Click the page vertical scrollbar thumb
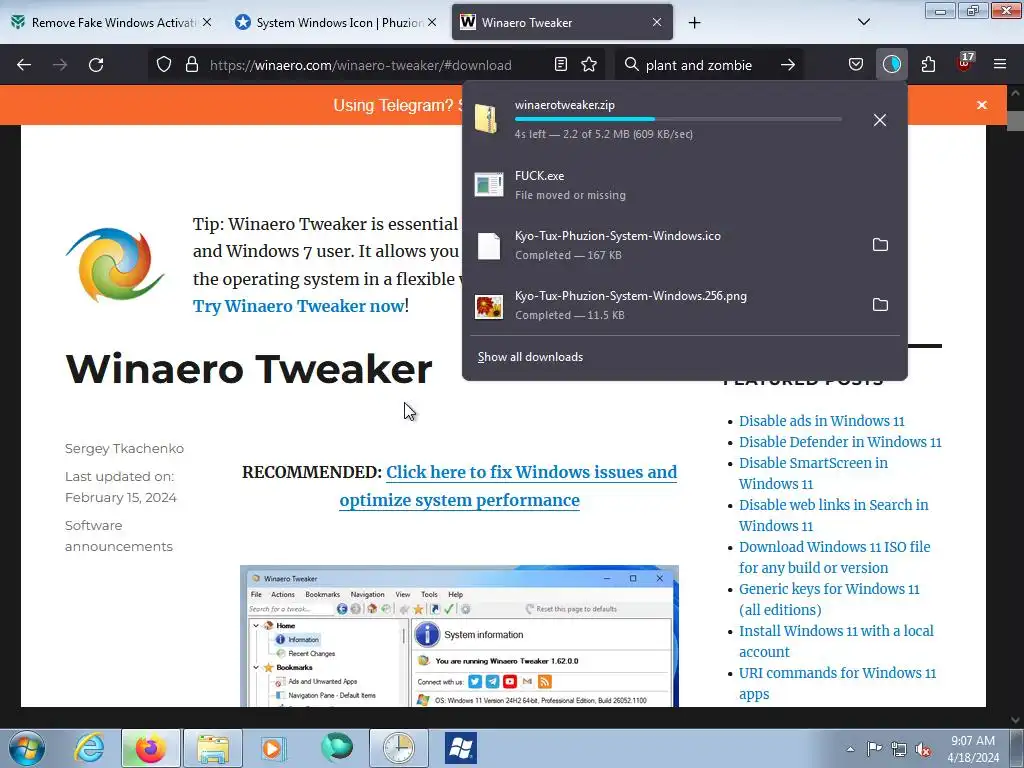Viewport: 1024px width, 768px height. (x=1016, y=121)
